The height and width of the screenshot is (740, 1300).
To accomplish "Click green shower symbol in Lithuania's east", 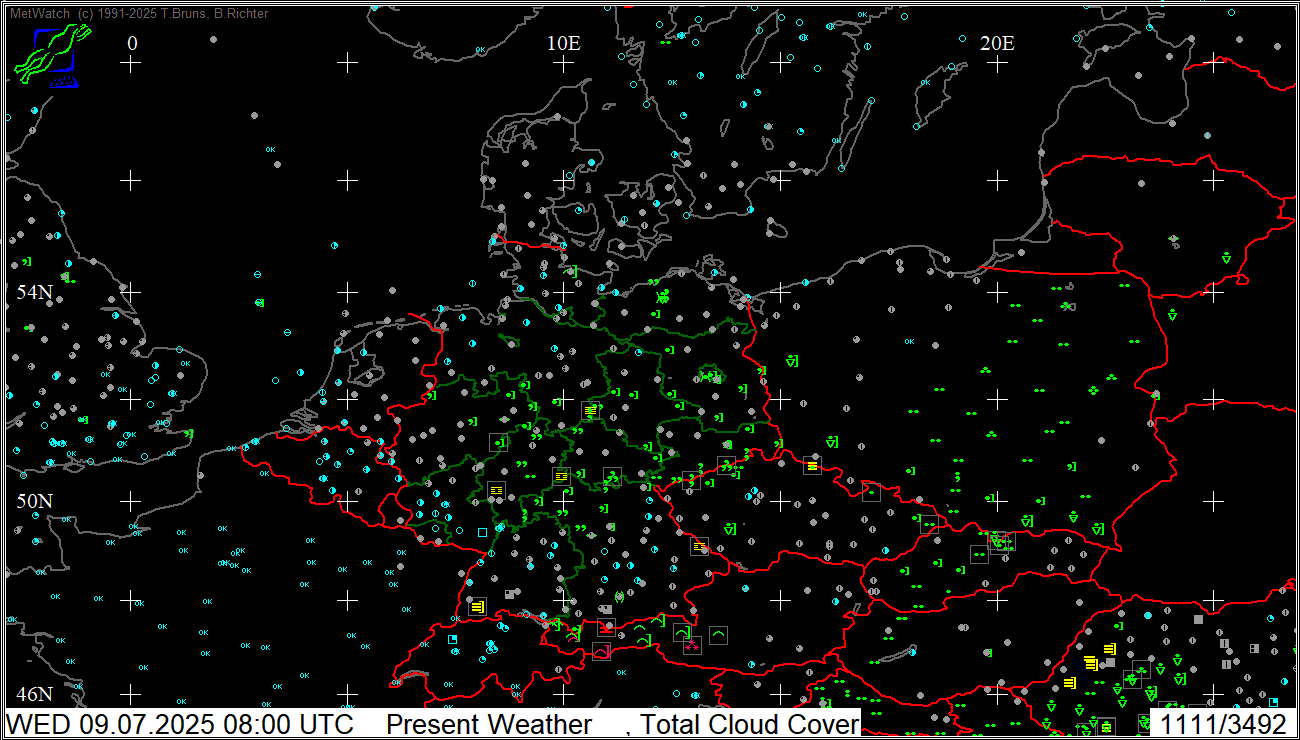I will point(1226,258).
